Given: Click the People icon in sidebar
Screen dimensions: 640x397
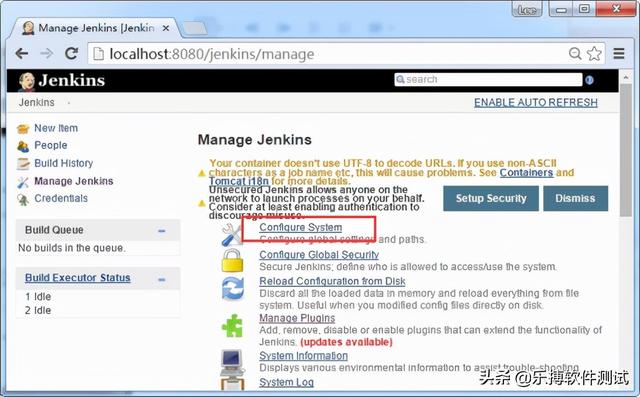Looking at the screenshot, I should point(23,146).
